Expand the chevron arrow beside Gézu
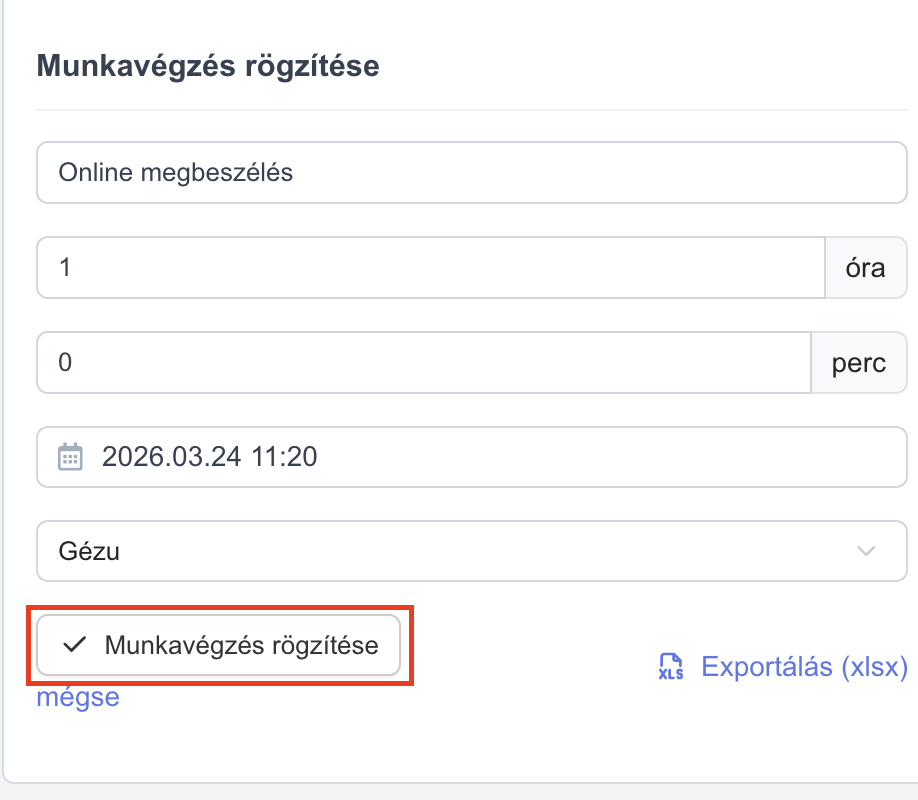Image resolution: width=918 pixels, height=800 pixels. click(x=866, y=551)
